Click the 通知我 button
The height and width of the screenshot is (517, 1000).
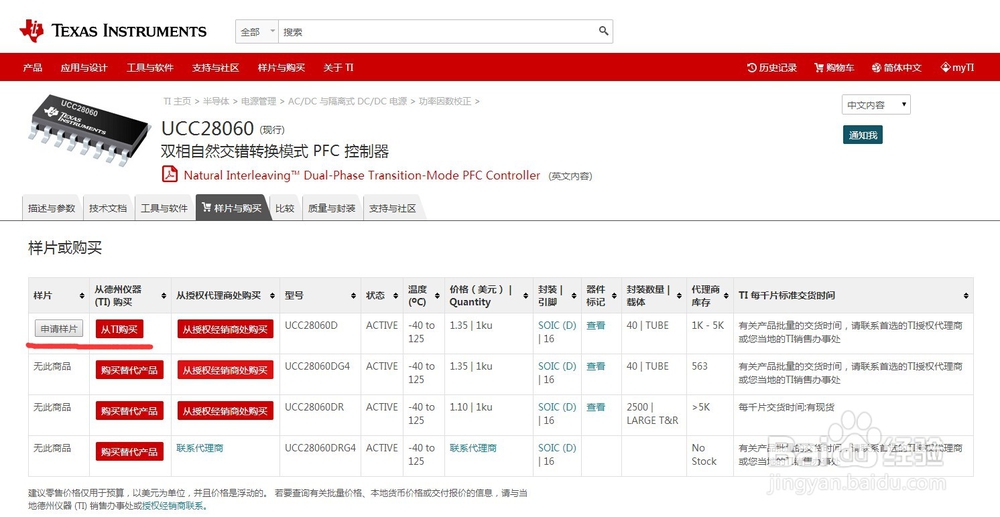coord(863,135)
